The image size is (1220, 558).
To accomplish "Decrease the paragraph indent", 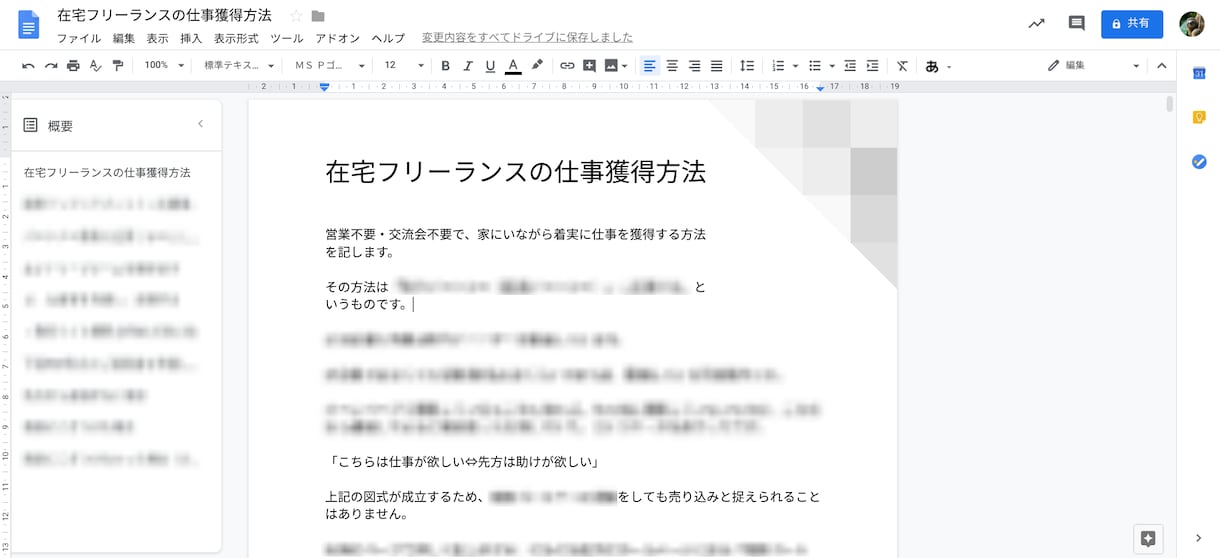I will (850, 66).
